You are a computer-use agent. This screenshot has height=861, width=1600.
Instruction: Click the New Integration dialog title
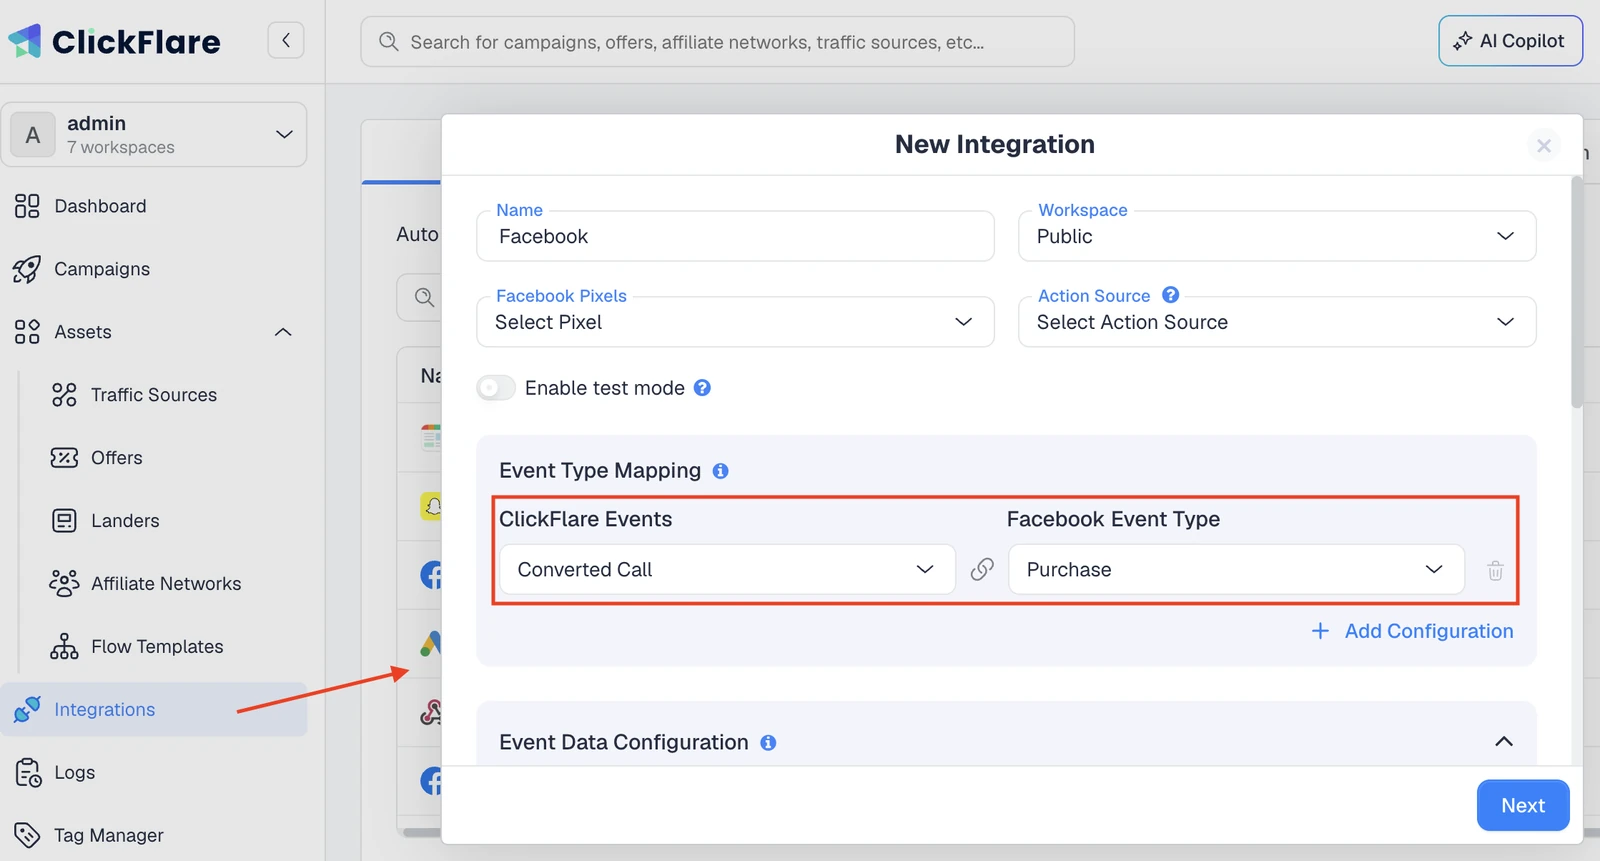(x=995, y=144)
